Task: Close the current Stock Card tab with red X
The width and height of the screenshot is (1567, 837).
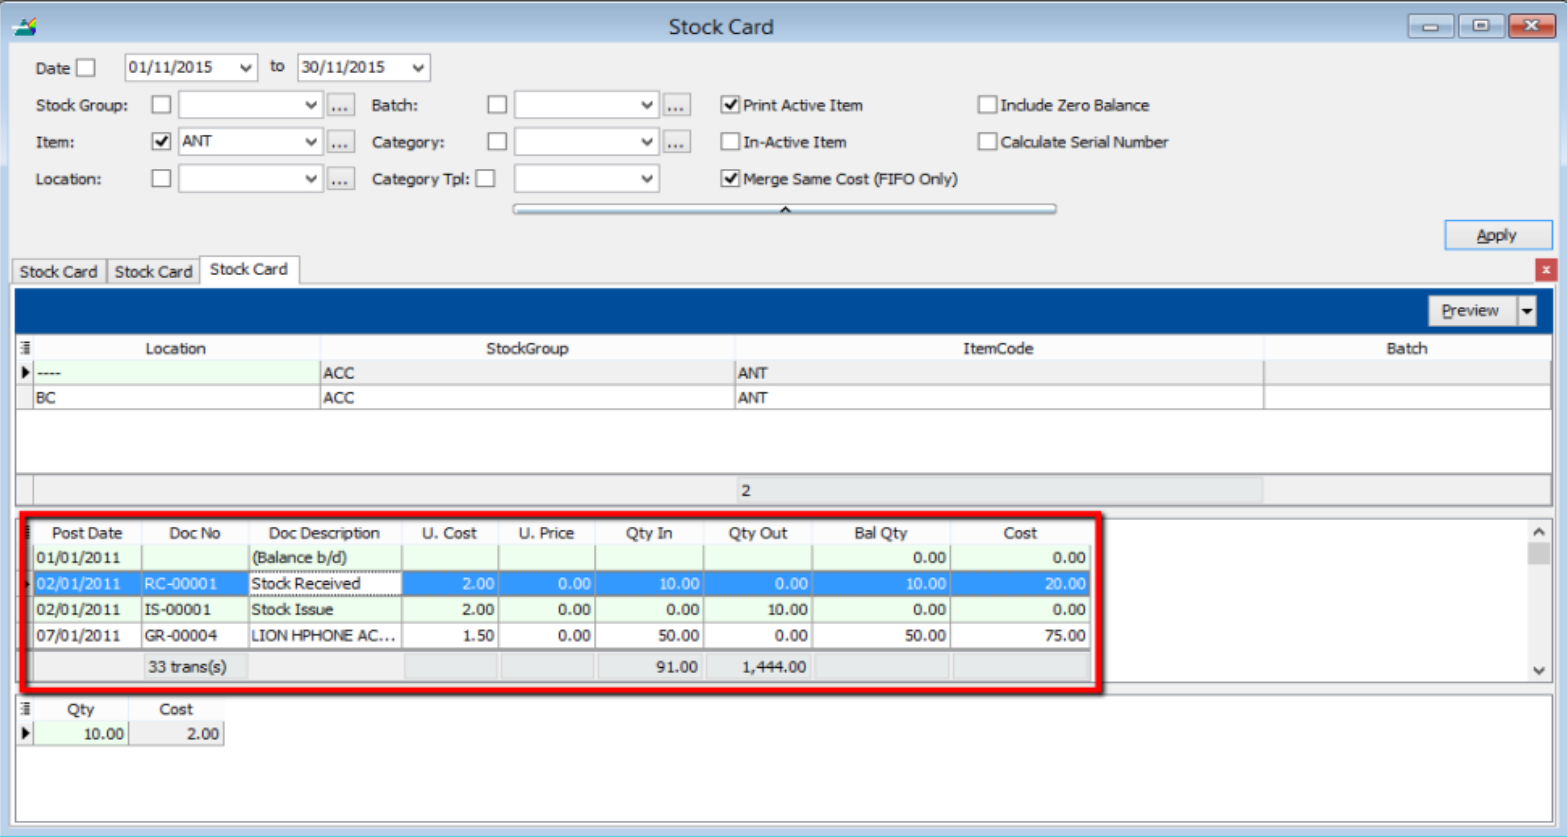Action: [x=1546, y=270]
